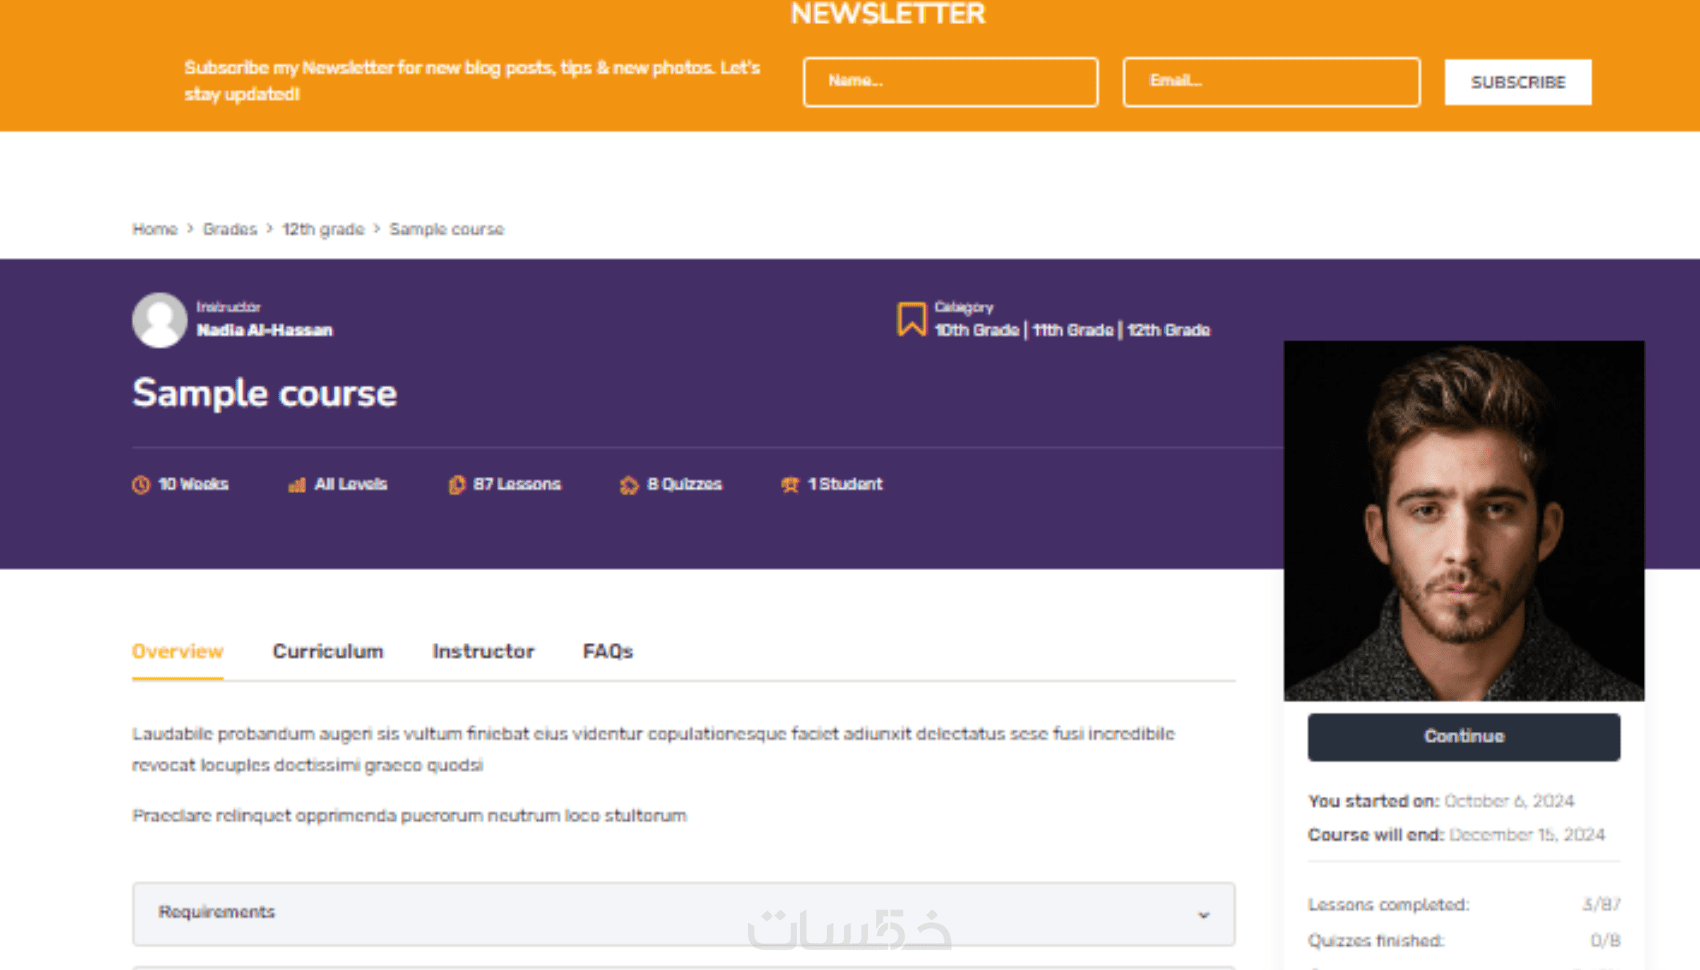Viewport: 1700px width, 970px height.
Task: Expand the Requirements section chevron
Action: [x=1204, y=915]
